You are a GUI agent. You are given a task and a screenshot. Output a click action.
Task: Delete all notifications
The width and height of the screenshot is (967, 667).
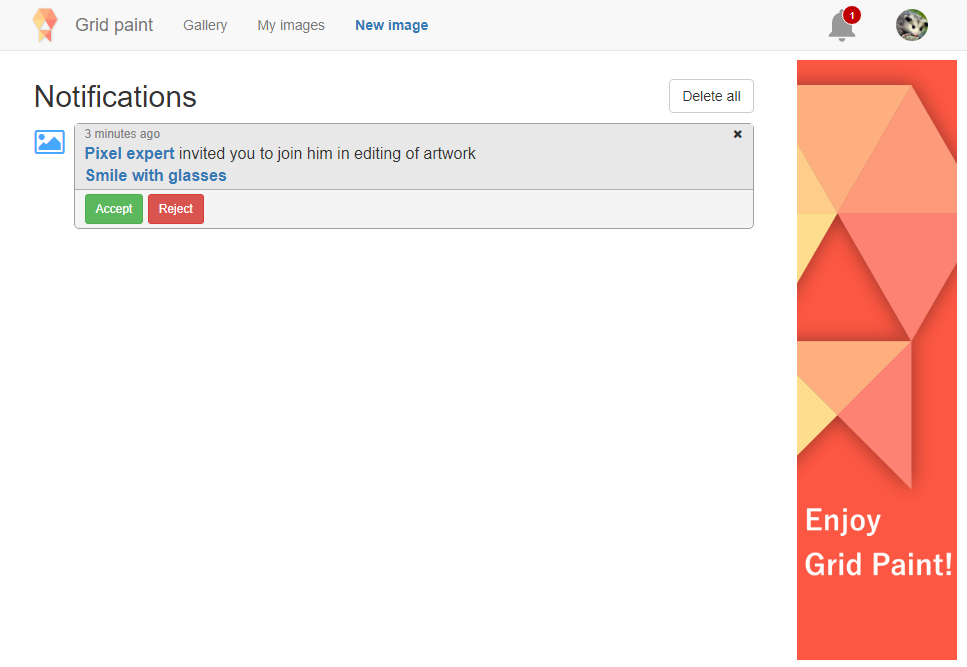(x=711, y=96)
